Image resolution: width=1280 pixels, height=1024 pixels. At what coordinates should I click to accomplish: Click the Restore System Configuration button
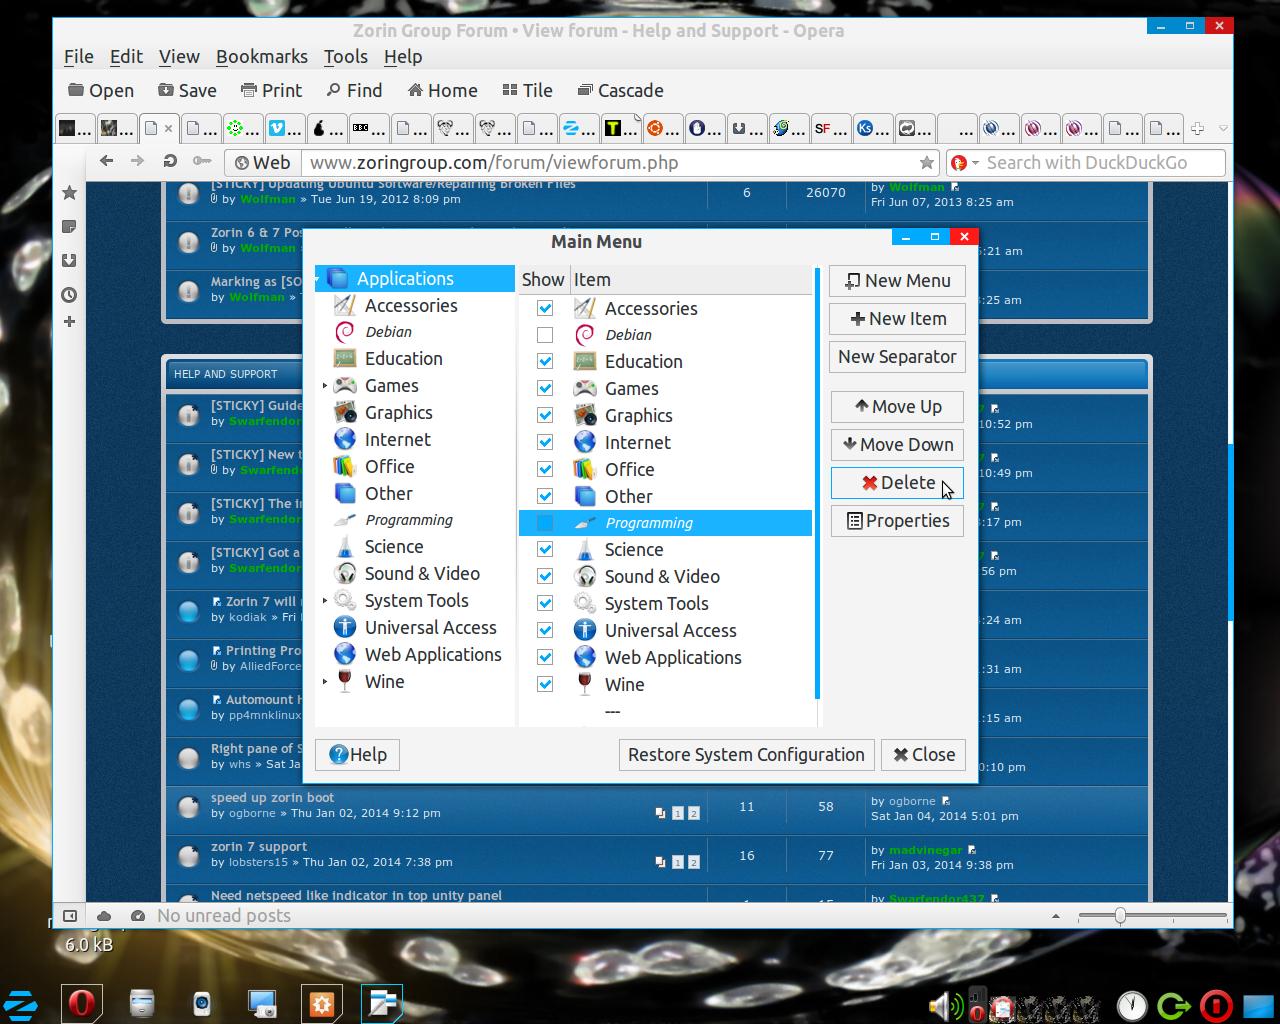[746, 755]
